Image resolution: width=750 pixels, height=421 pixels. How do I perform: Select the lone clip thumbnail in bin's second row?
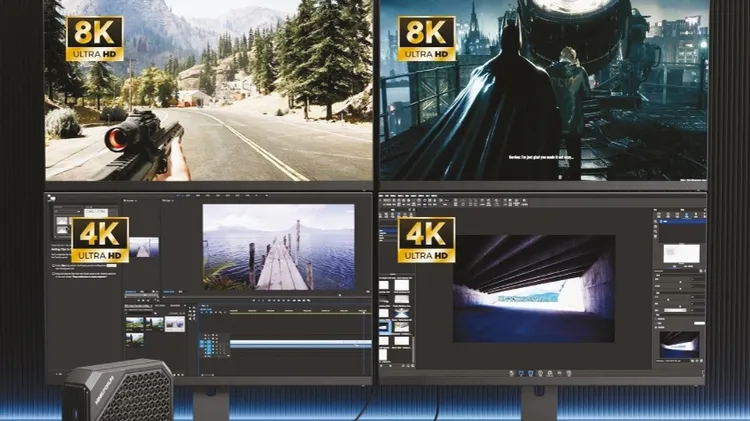point(135,340)
